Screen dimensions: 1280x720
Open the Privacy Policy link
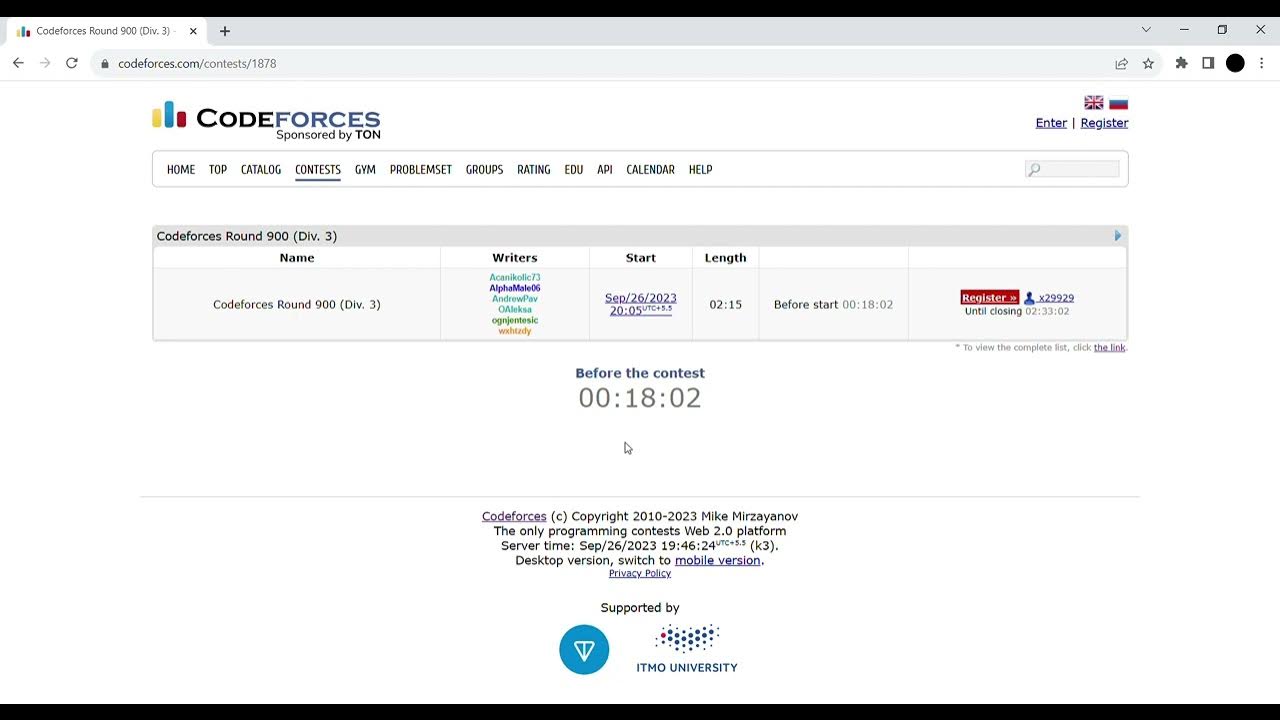pyautogui.click(x=640, y=574)
